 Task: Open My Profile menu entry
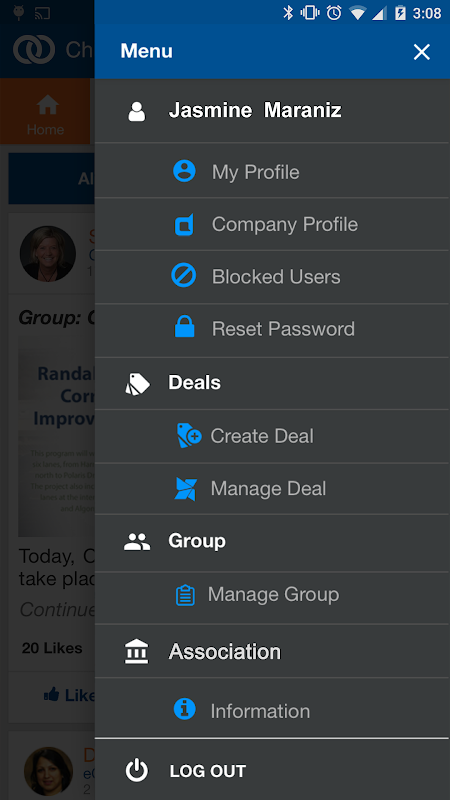pyautogui.click(x=272, y=171)
